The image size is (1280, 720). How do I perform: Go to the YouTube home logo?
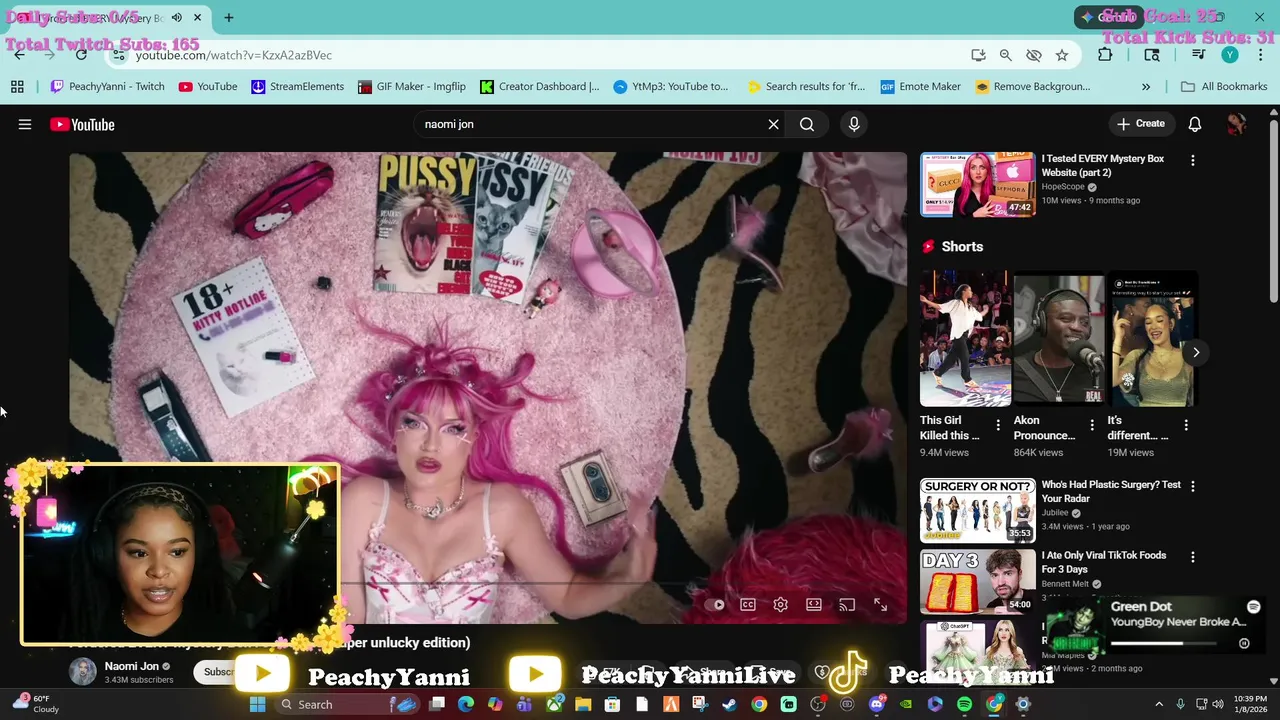click(x=83, y=124)
